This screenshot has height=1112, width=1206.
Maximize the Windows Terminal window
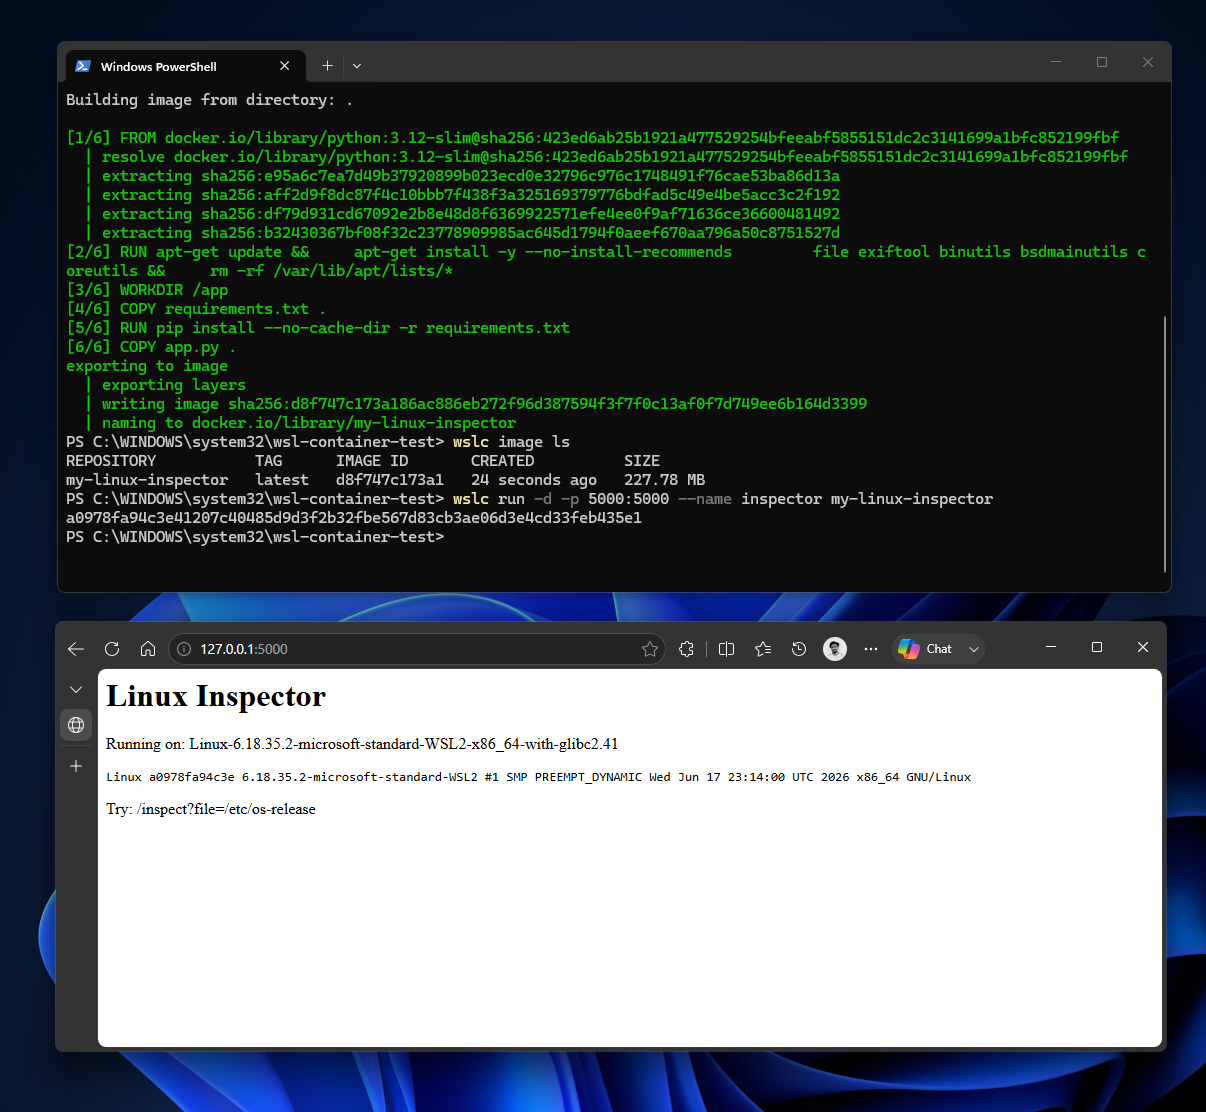point(1102,62)
